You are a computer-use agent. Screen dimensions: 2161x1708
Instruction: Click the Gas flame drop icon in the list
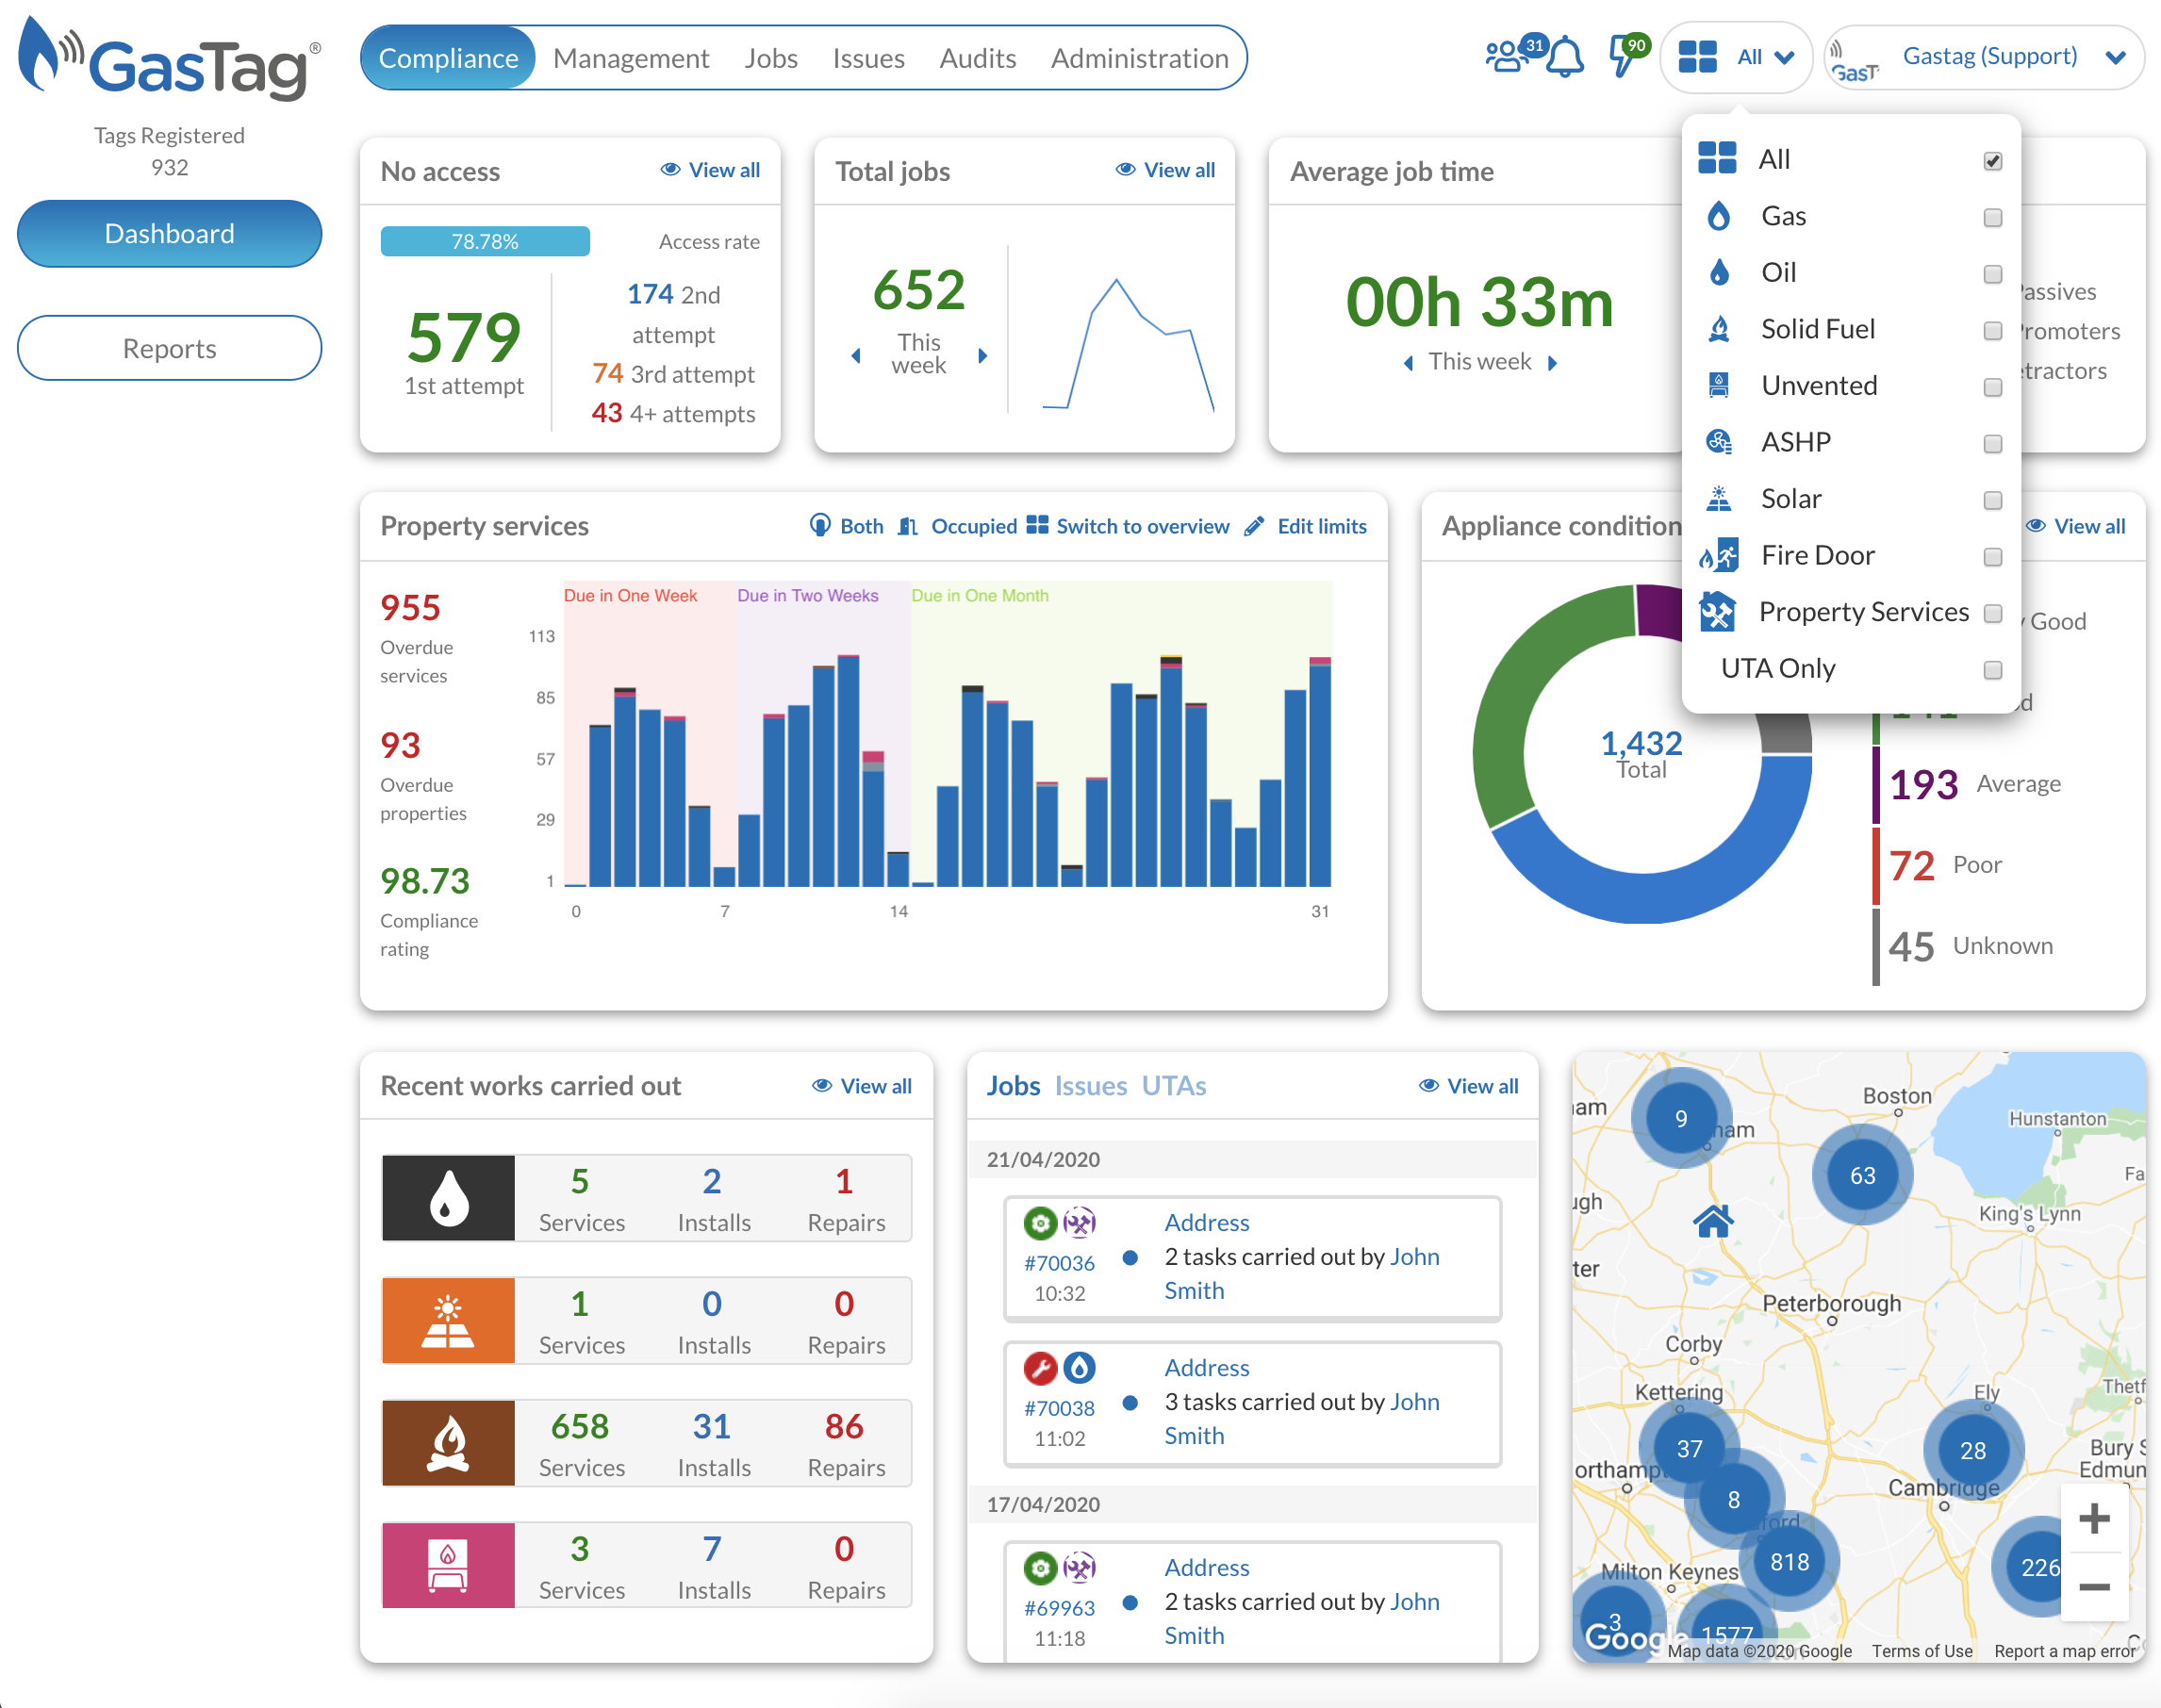[x=1718, y=215]
